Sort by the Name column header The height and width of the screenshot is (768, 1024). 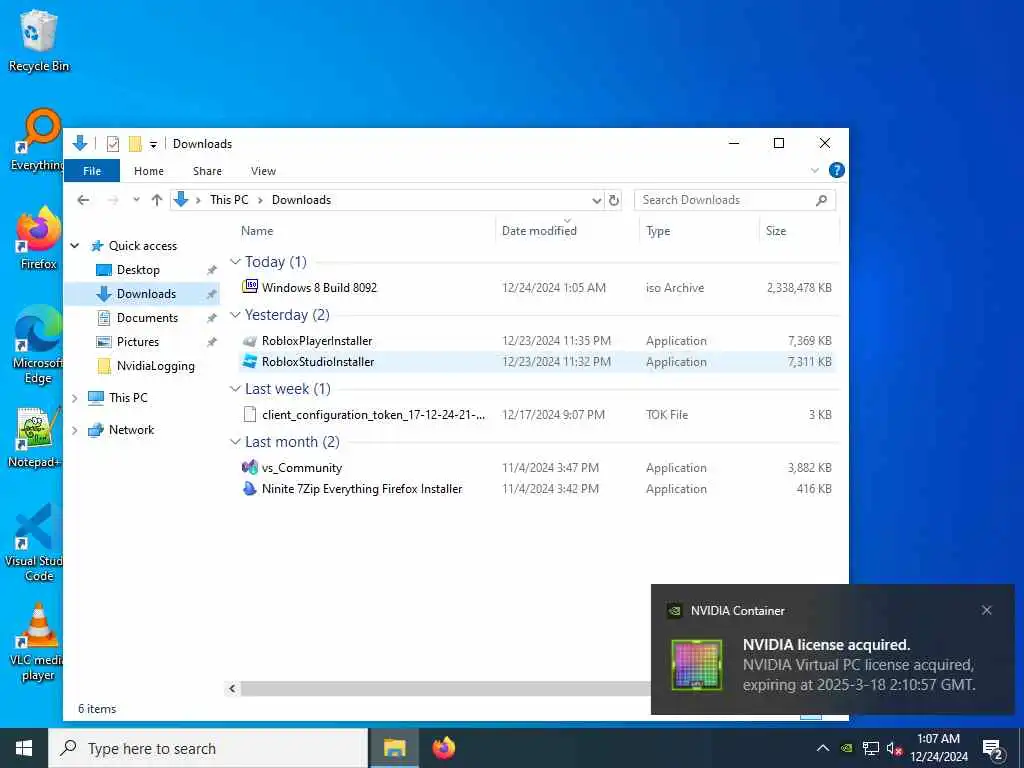[365, 231]
